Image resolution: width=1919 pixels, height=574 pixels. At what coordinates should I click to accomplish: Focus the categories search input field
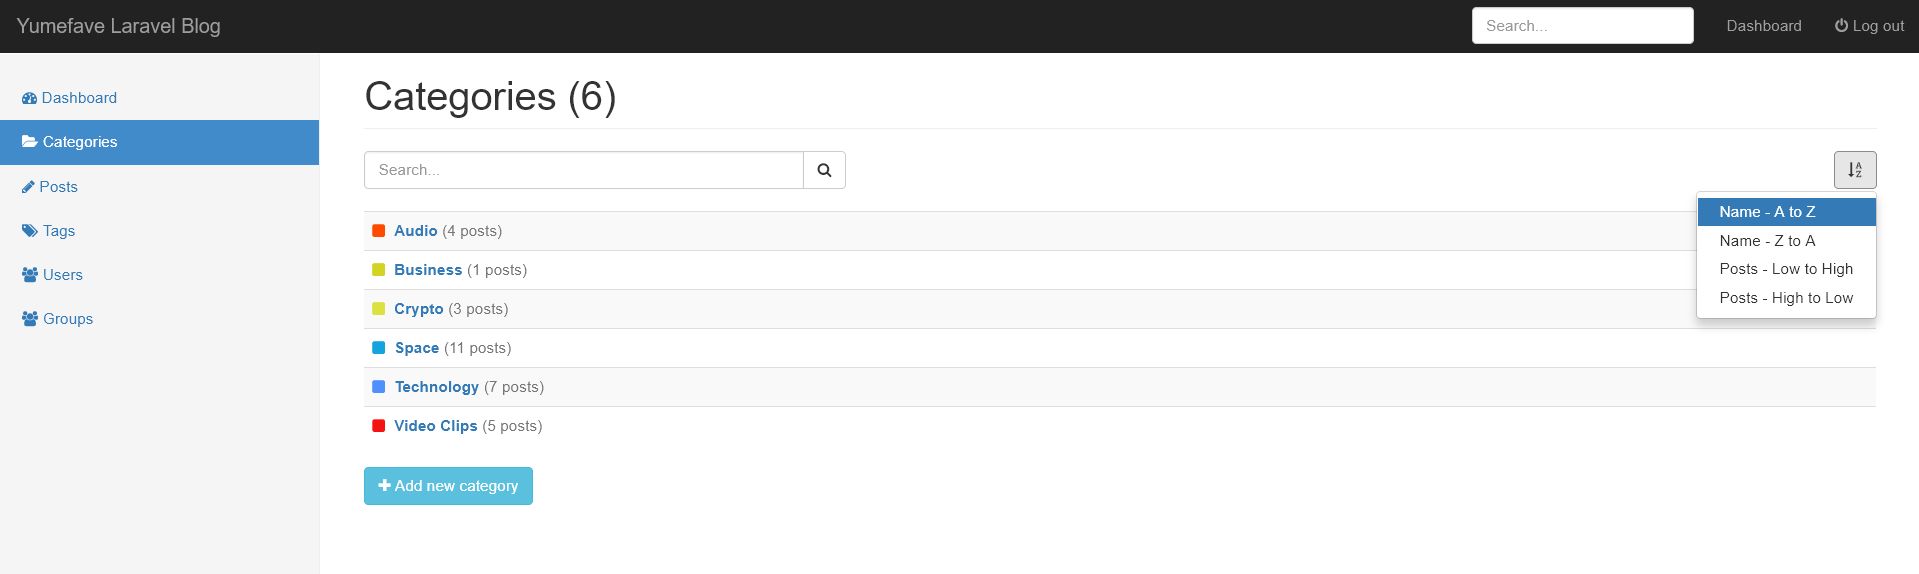click(584, 170)
